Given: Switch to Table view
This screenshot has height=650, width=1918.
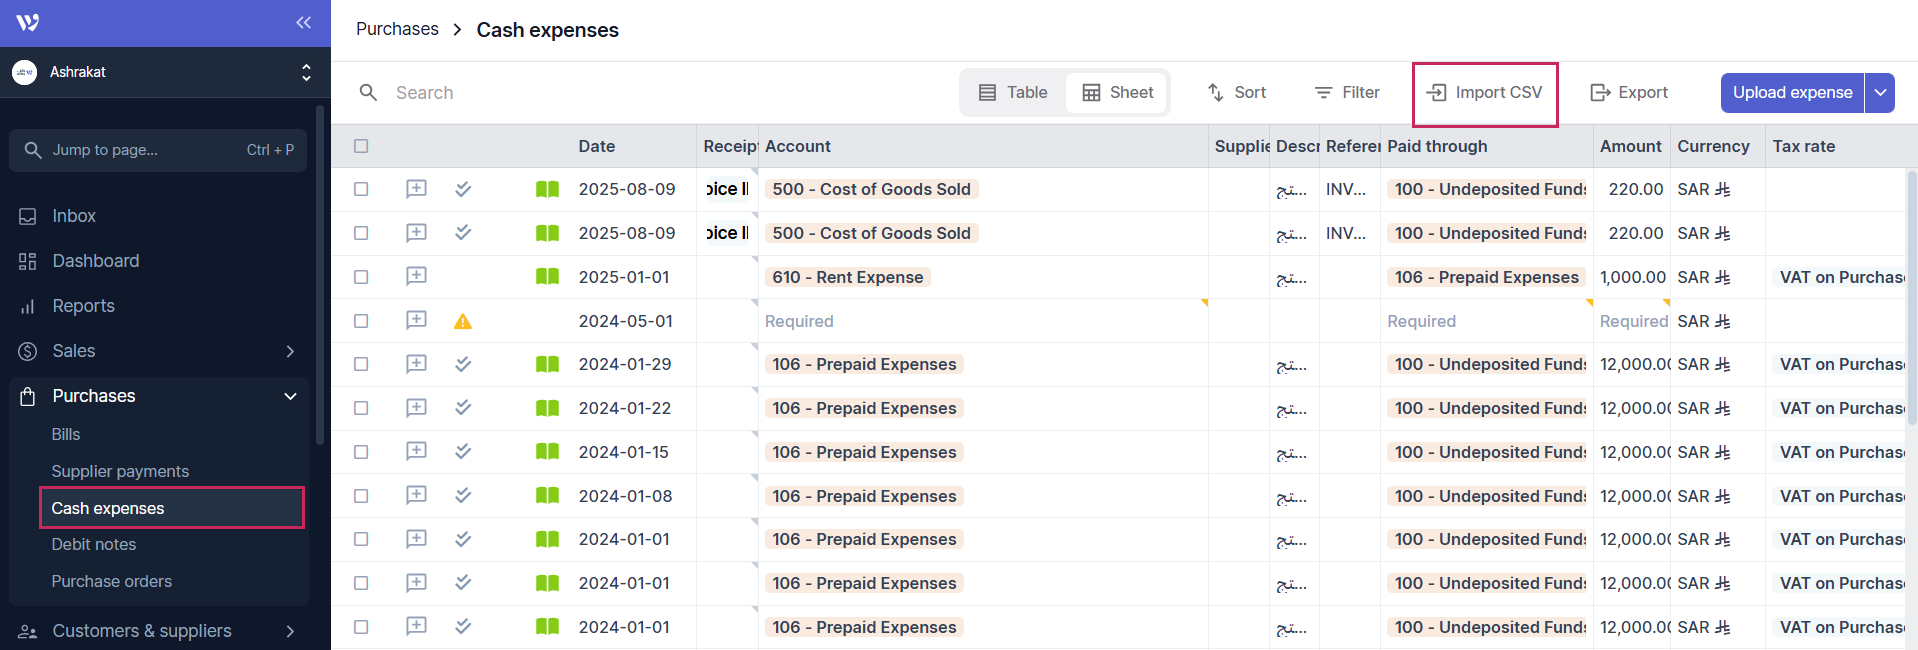Looking at the screenshot, I should point(1013,93).
